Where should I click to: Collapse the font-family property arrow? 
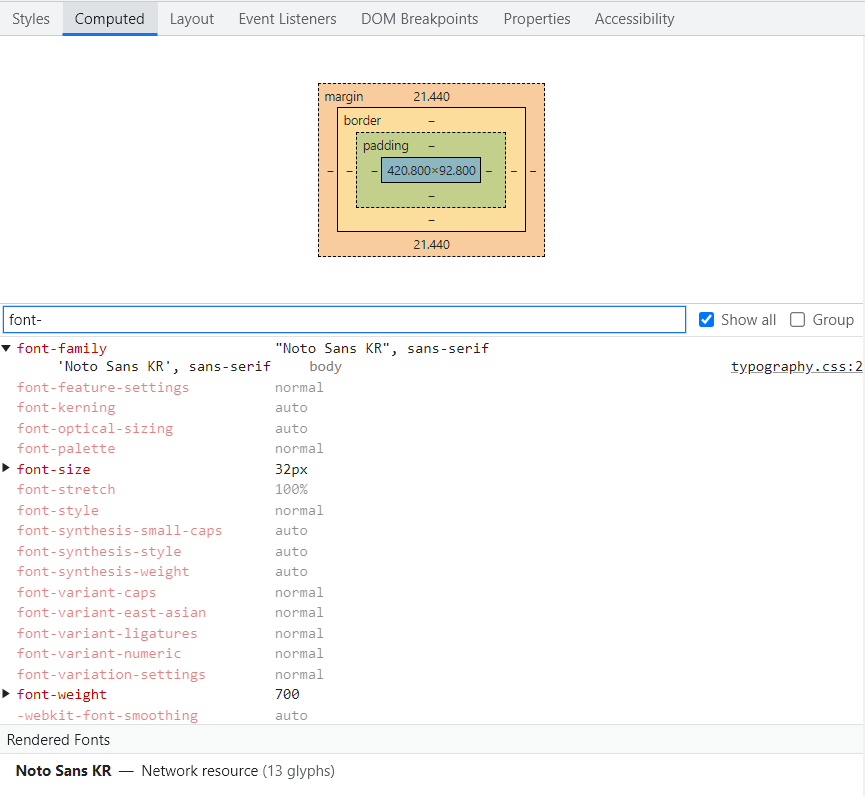click(x=7, y=348)
